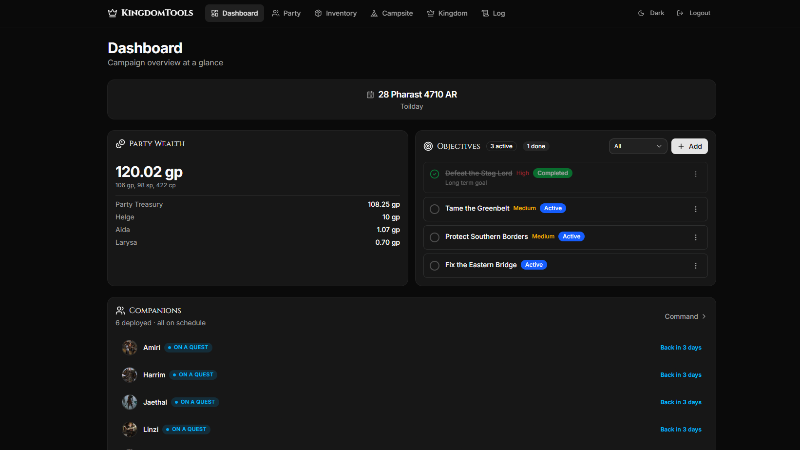
Task: Click the Protect Southern Borders objective title
Action: point(486,236)
